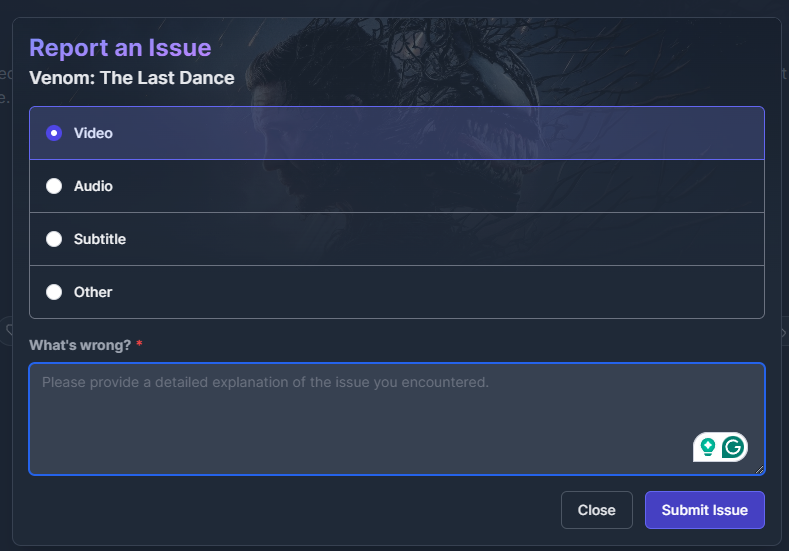
Task: Click the "What's wrong?" field label
Action: pos(80,345)
